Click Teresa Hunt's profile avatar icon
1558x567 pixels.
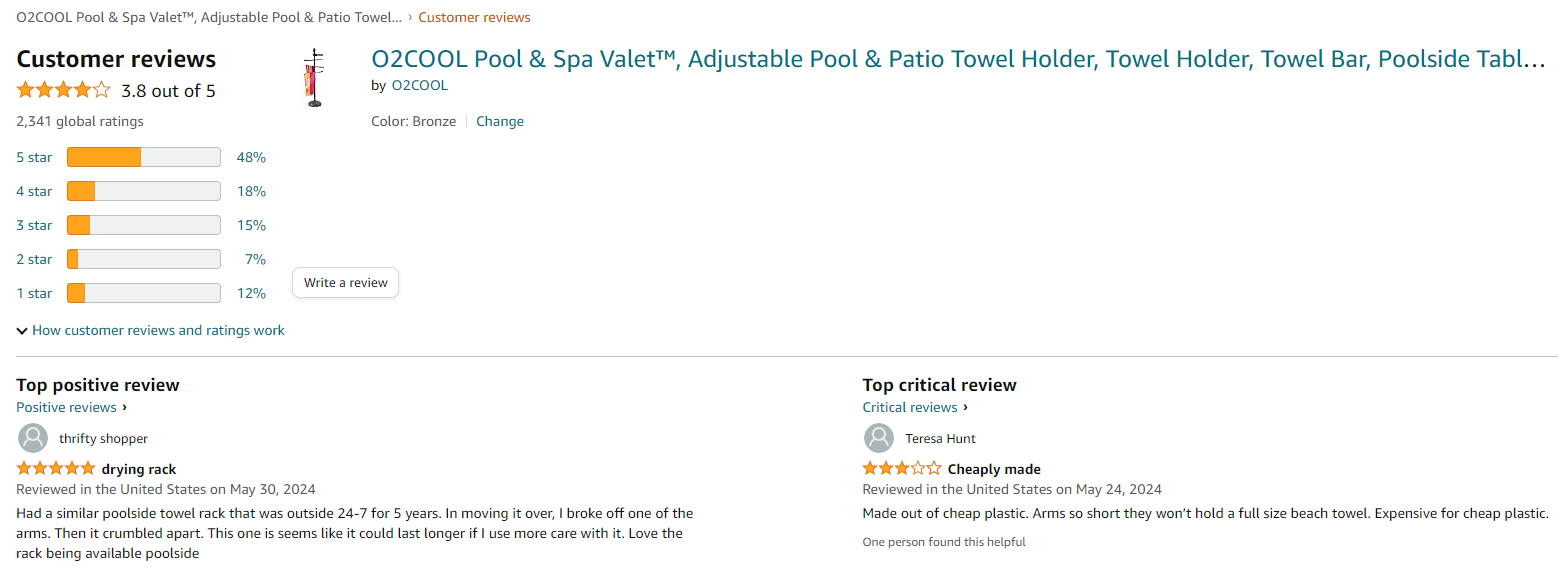879,438
